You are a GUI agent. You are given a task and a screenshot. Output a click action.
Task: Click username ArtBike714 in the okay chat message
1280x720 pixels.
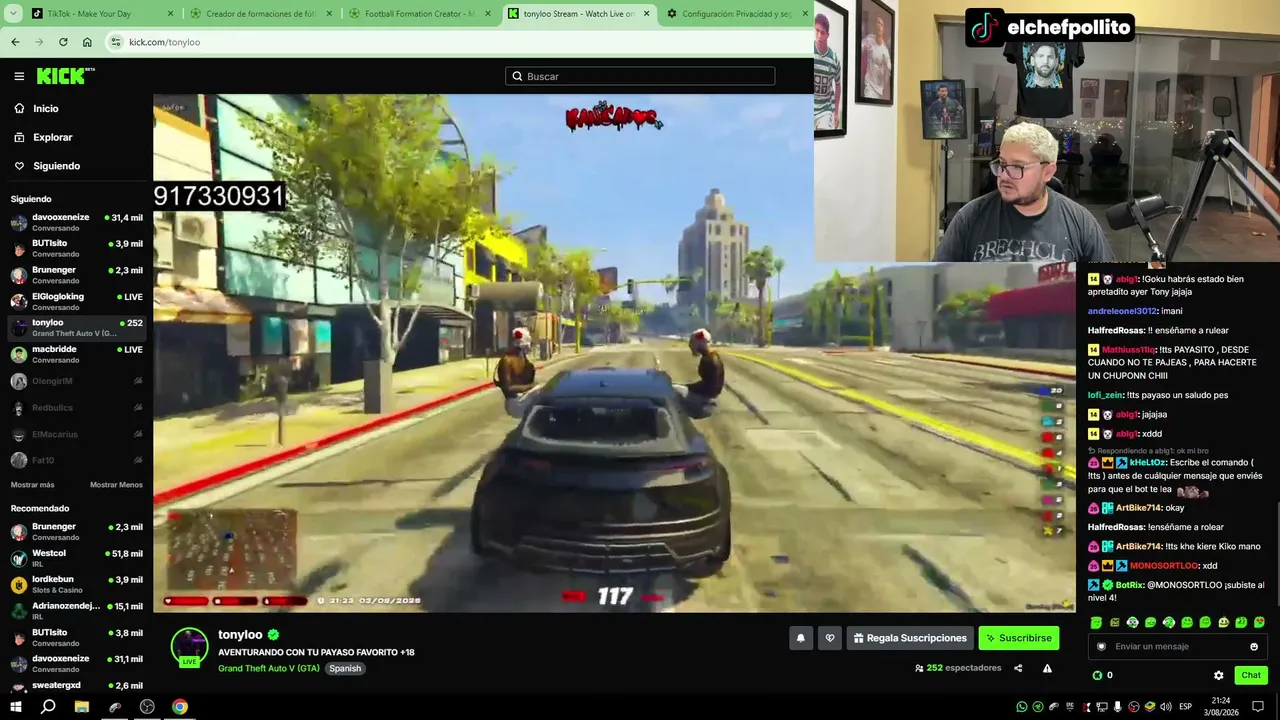[x=1138, y=508]
